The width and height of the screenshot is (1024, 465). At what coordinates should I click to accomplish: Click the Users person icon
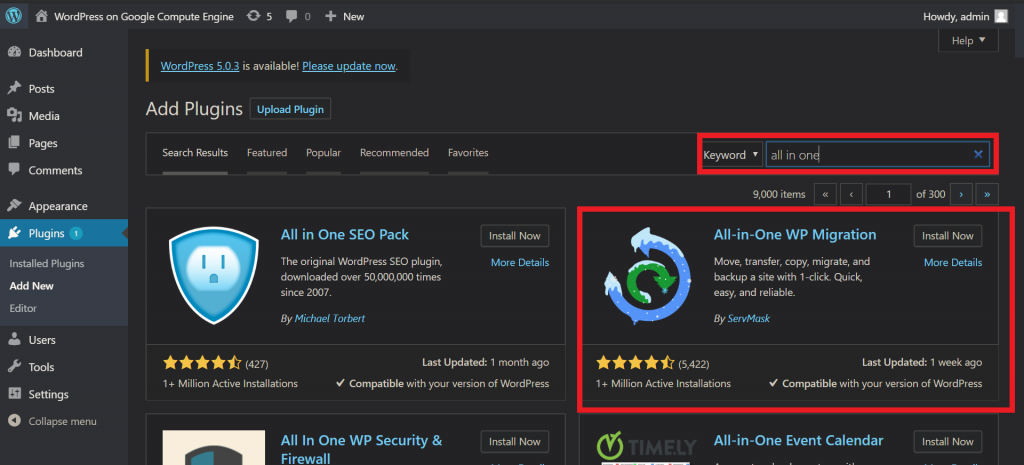pos(14,340)
